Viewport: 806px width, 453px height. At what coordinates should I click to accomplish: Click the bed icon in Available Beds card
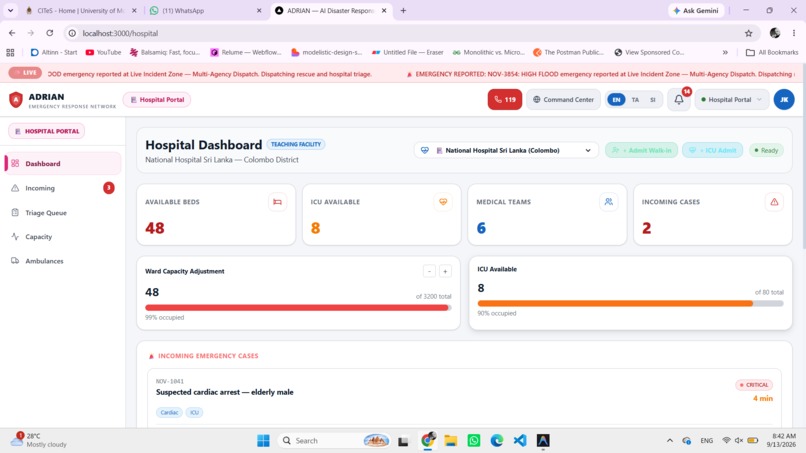point(278,202)
